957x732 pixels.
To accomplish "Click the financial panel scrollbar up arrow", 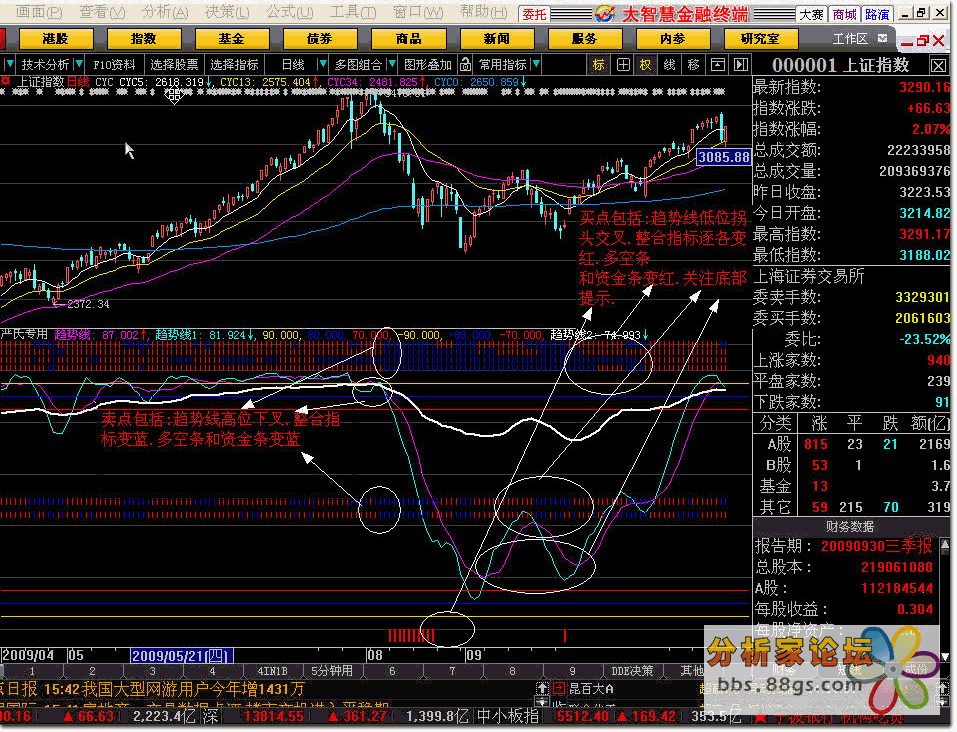I will click(945, 543).
